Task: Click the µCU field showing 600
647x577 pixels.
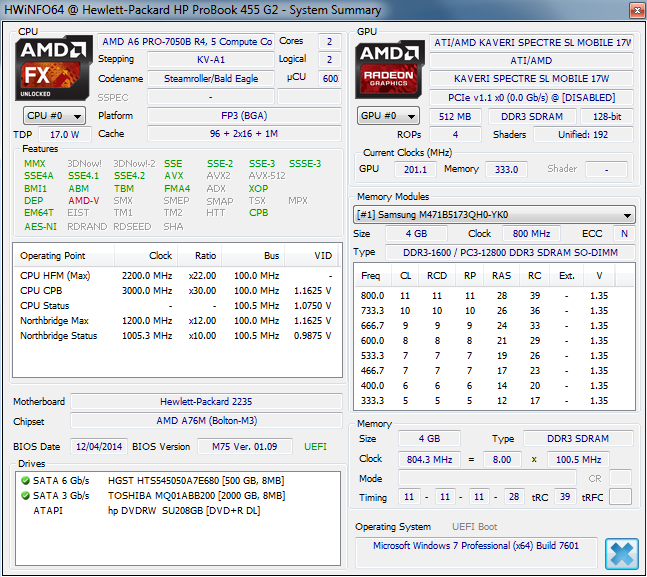Action: pyautogui.click(x=330, y=78)
